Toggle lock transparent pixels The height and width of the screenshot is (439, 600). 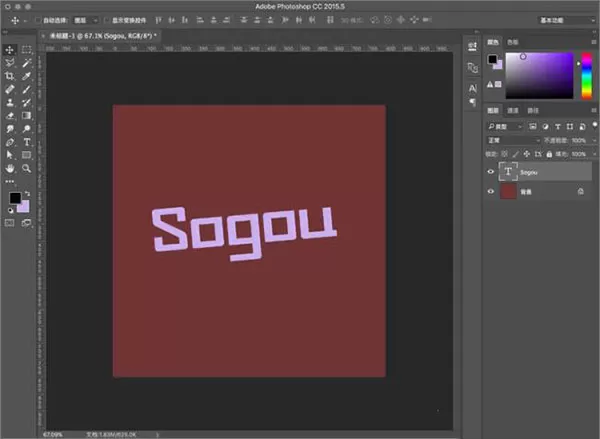[x=505, y=154]
